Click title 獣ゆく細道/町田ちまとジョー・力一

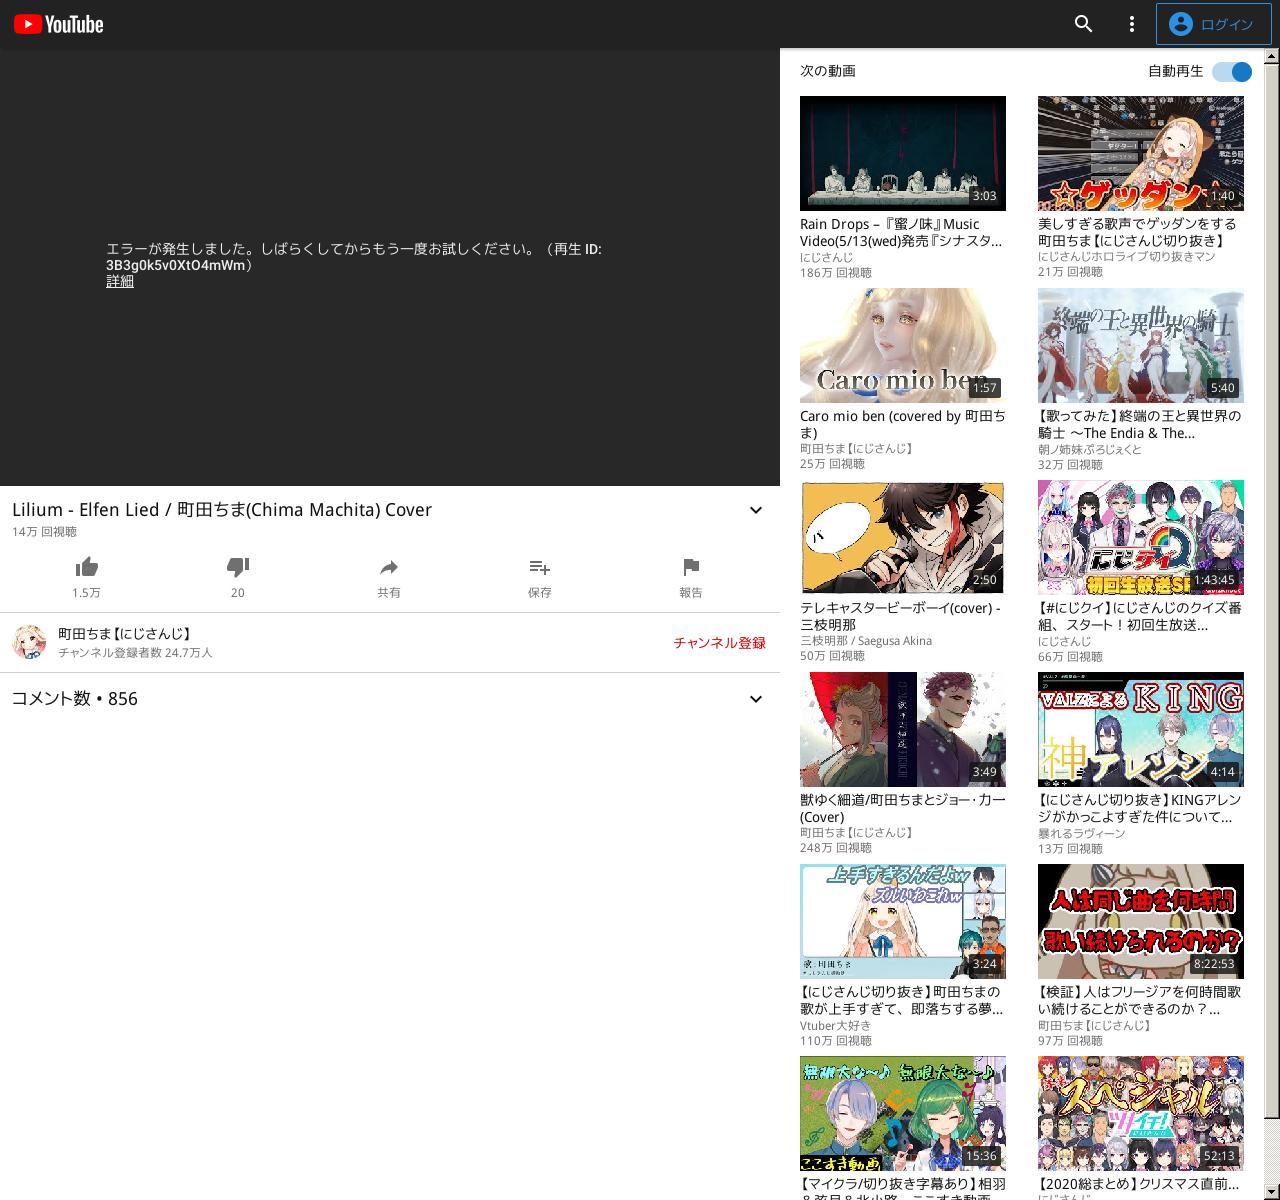pyautogui.click(x=903, y=808)
